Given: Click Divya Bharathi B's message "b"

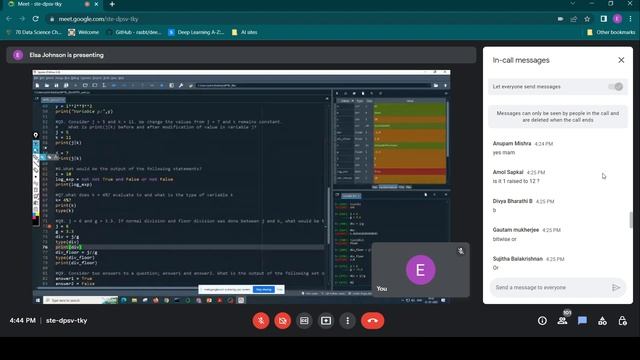Looking at the screenshot, I should 494,210.
